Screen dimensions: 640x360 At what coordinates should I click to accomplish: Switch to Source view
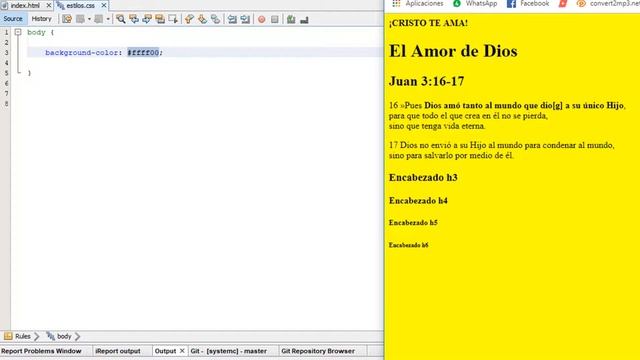13,19
